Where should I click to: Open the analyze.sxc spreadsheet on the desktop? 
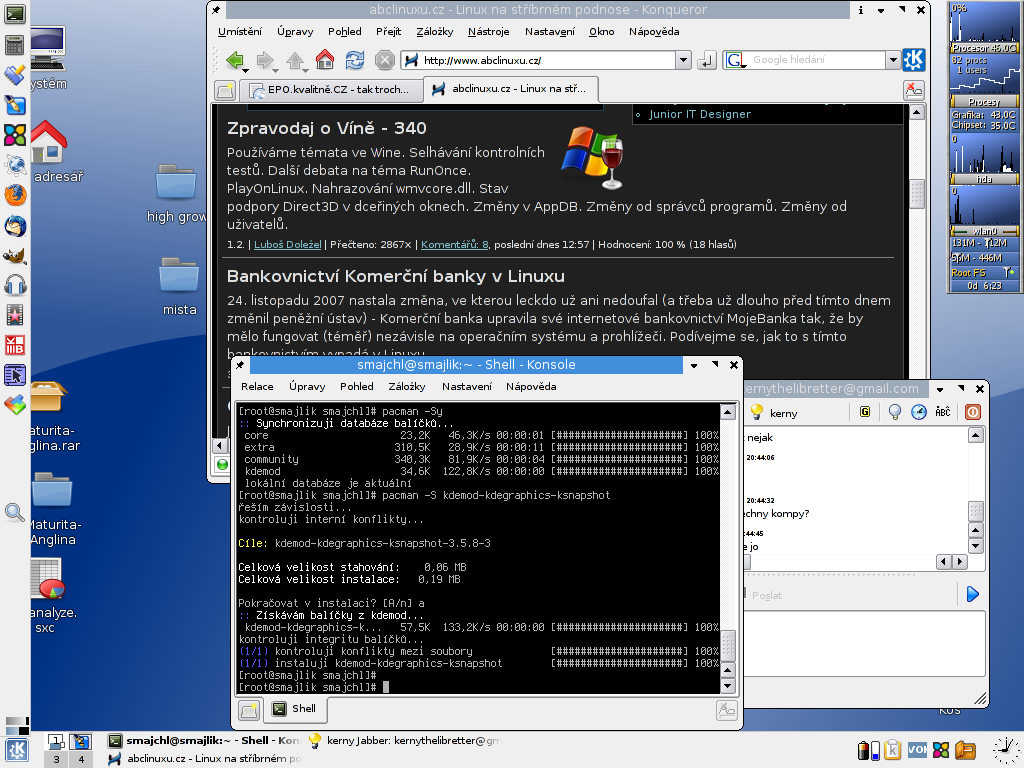(x=52, y=596)
